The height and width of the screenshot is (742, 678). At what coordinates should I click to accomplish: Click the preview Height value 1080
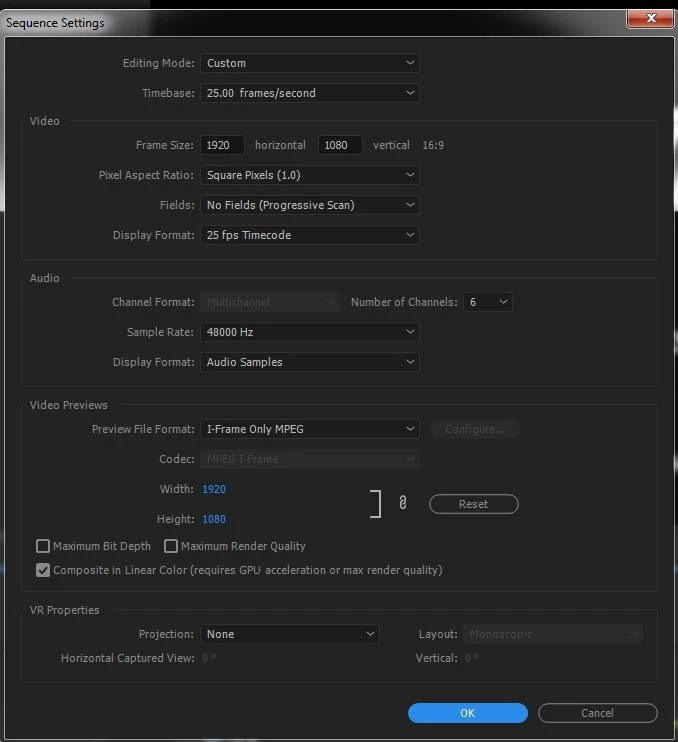tap(214, 519)
